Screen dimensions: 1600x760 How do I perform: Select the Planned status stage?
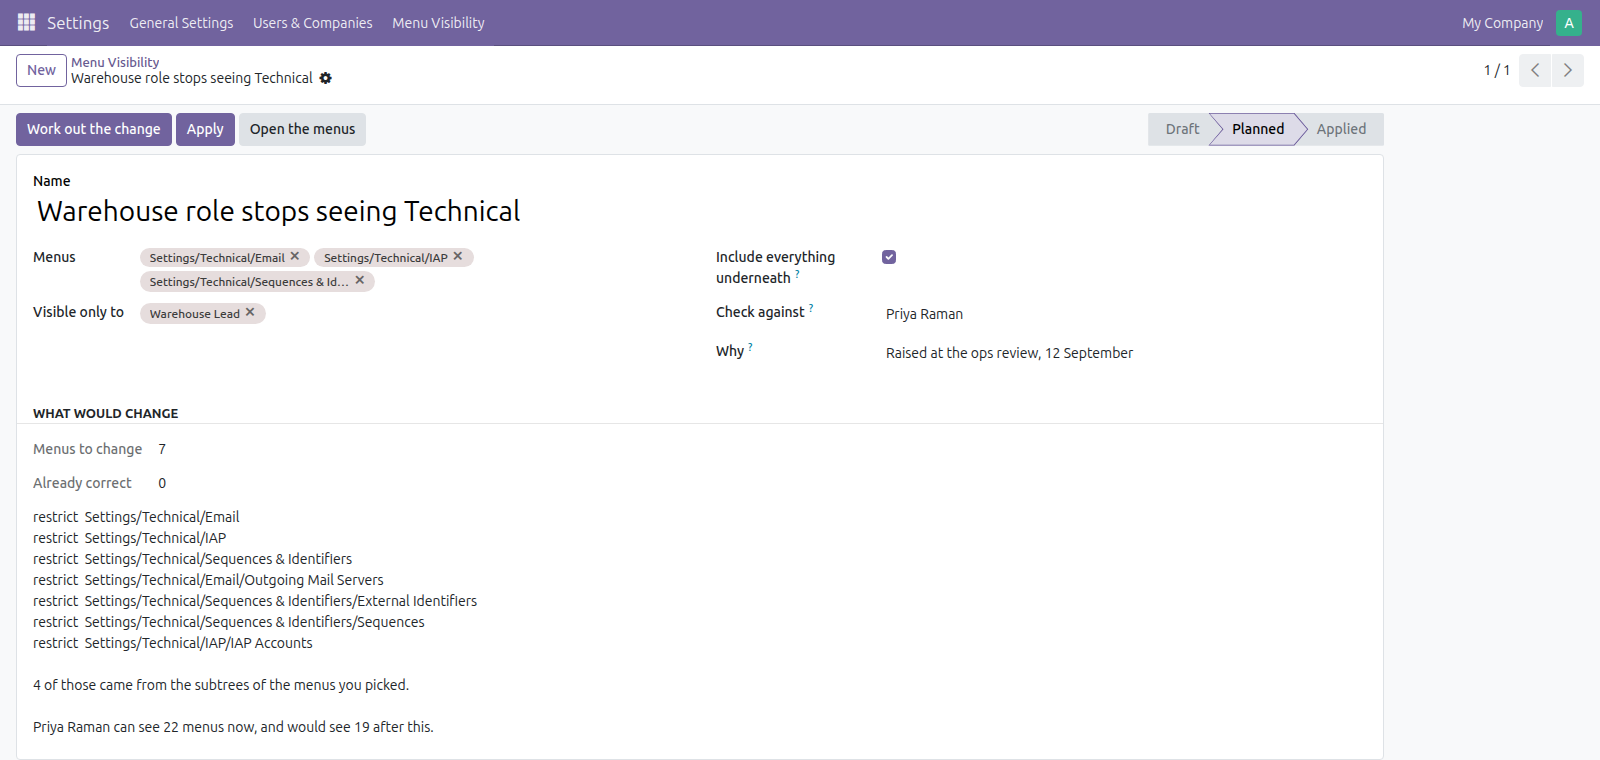1258,129
